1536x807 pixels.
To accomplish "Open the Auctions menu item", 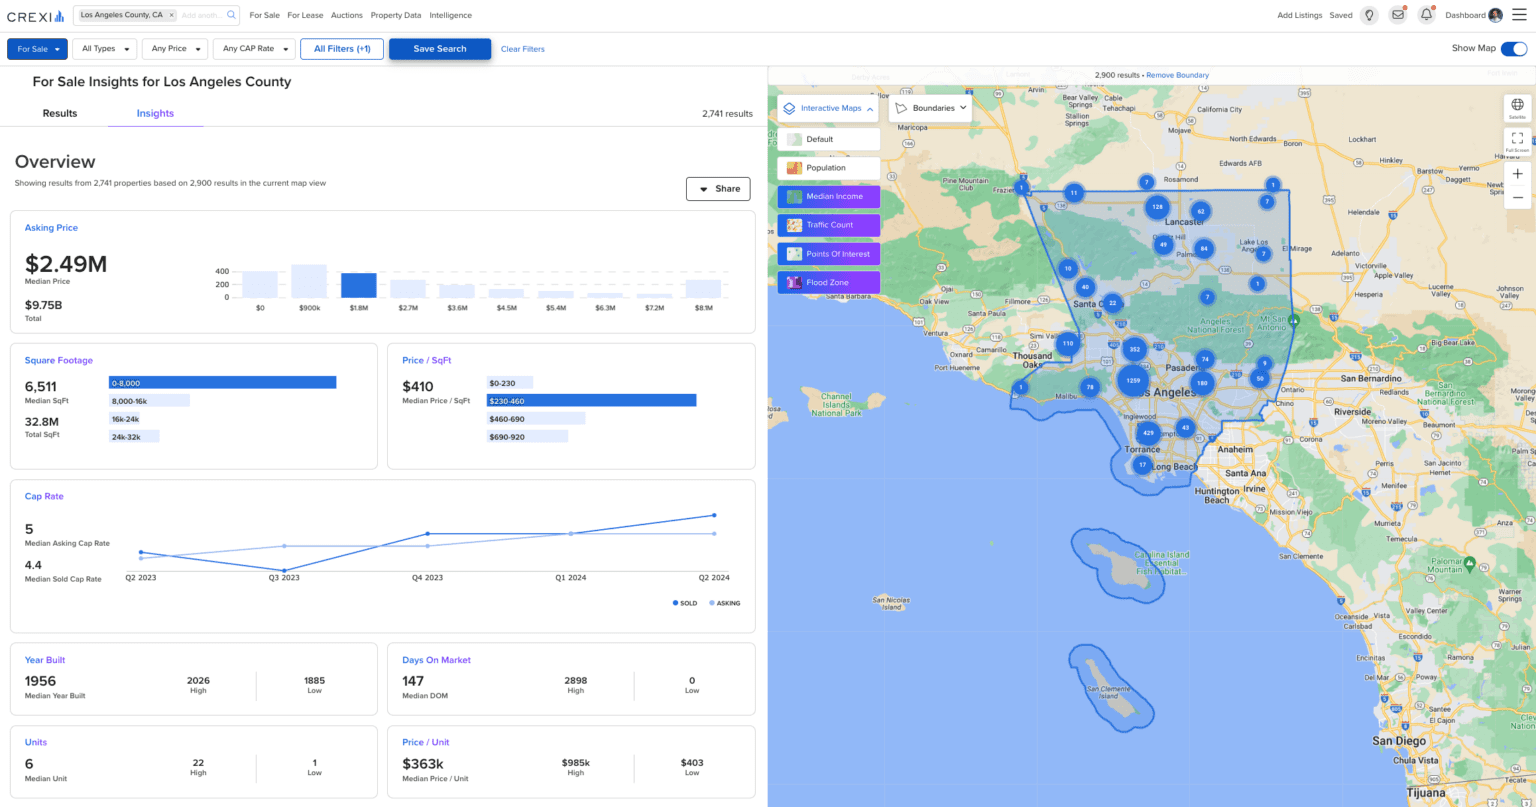I will [x=346, y=15].
